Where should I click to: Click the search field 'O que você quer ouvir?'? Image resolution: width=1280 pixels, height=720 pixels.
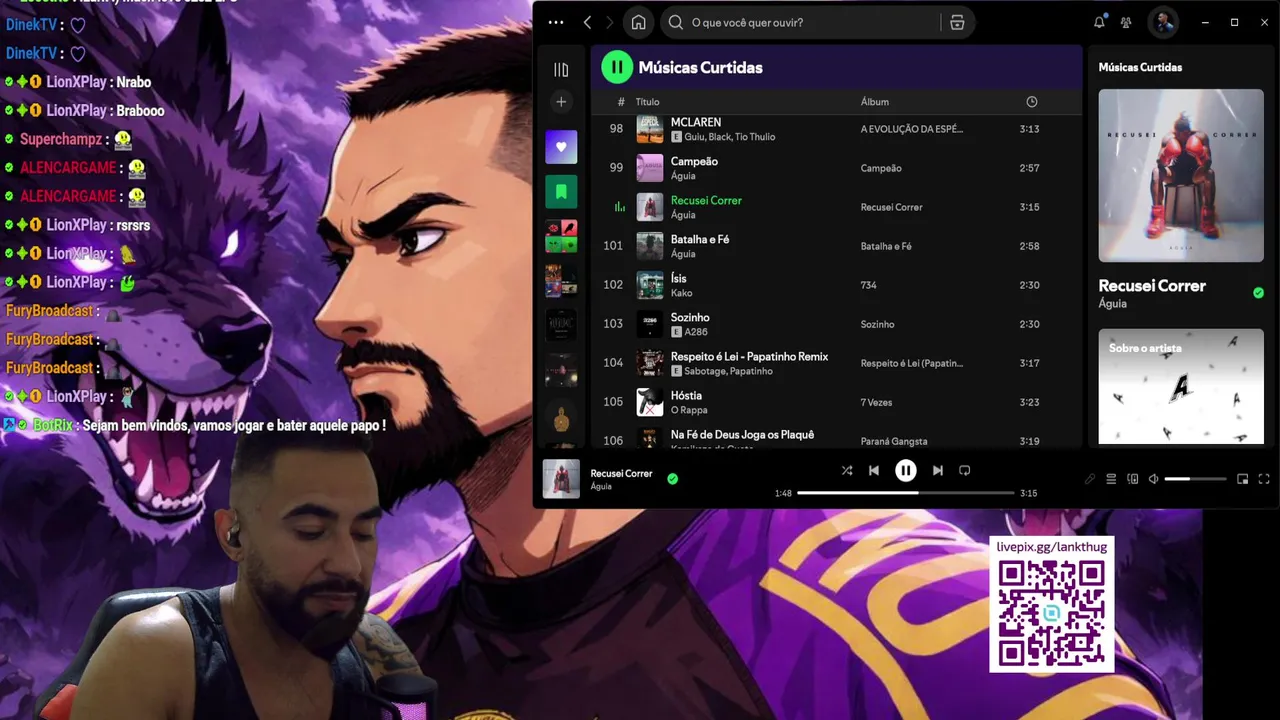tap(815, 22)
